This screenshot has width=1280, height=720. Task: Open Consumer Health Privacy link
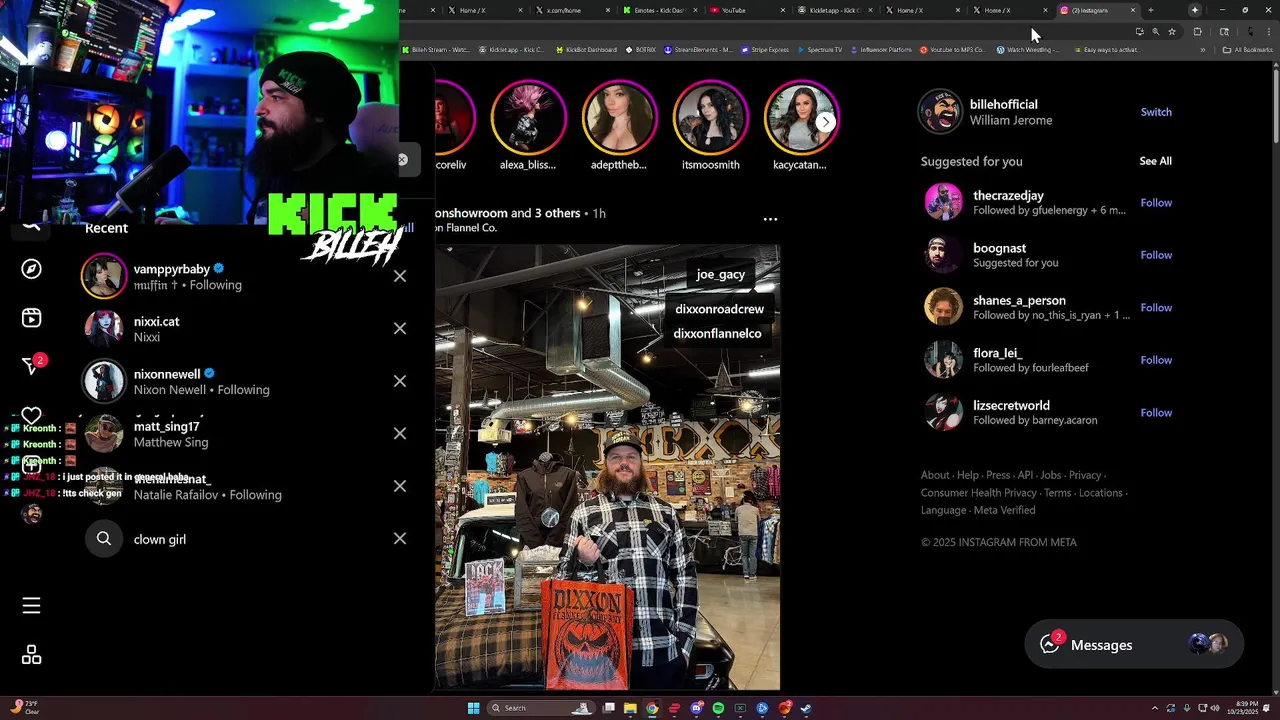979,493
